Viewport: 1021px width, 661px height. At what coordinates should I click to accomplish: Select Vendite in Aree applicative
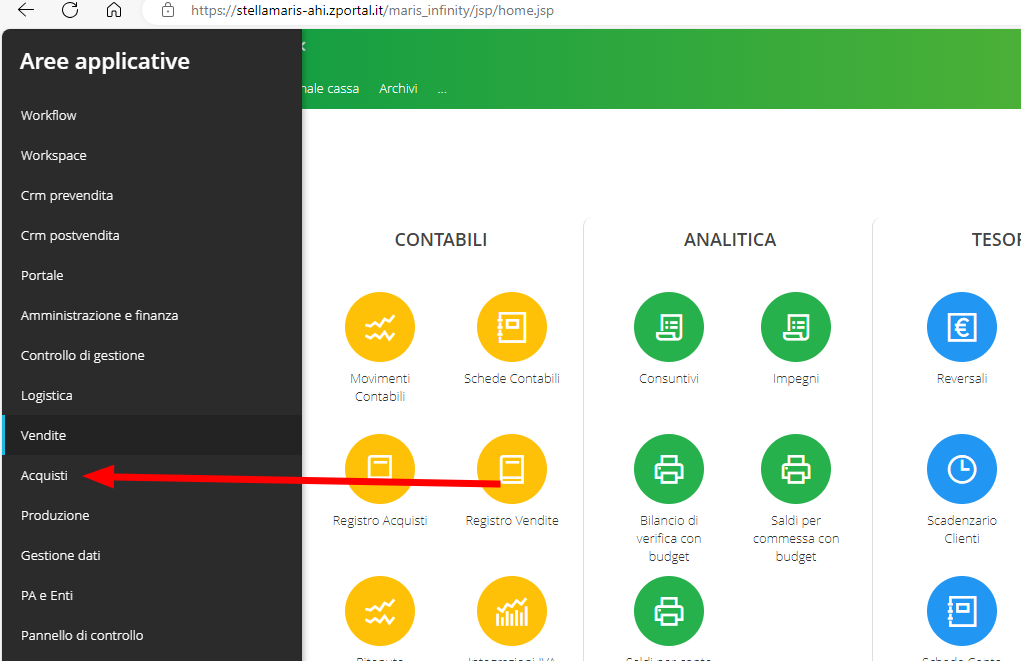click(x=44, y=436)
